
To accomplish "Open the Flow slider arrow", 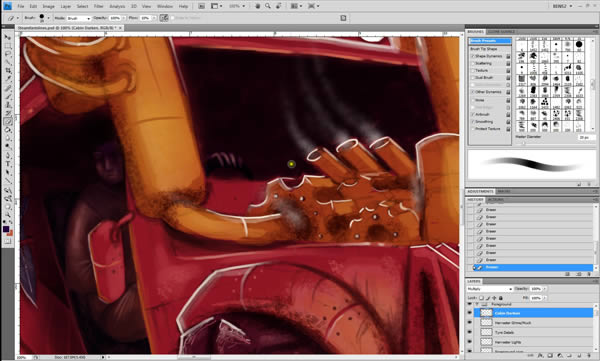I will [x=154, y=18].
